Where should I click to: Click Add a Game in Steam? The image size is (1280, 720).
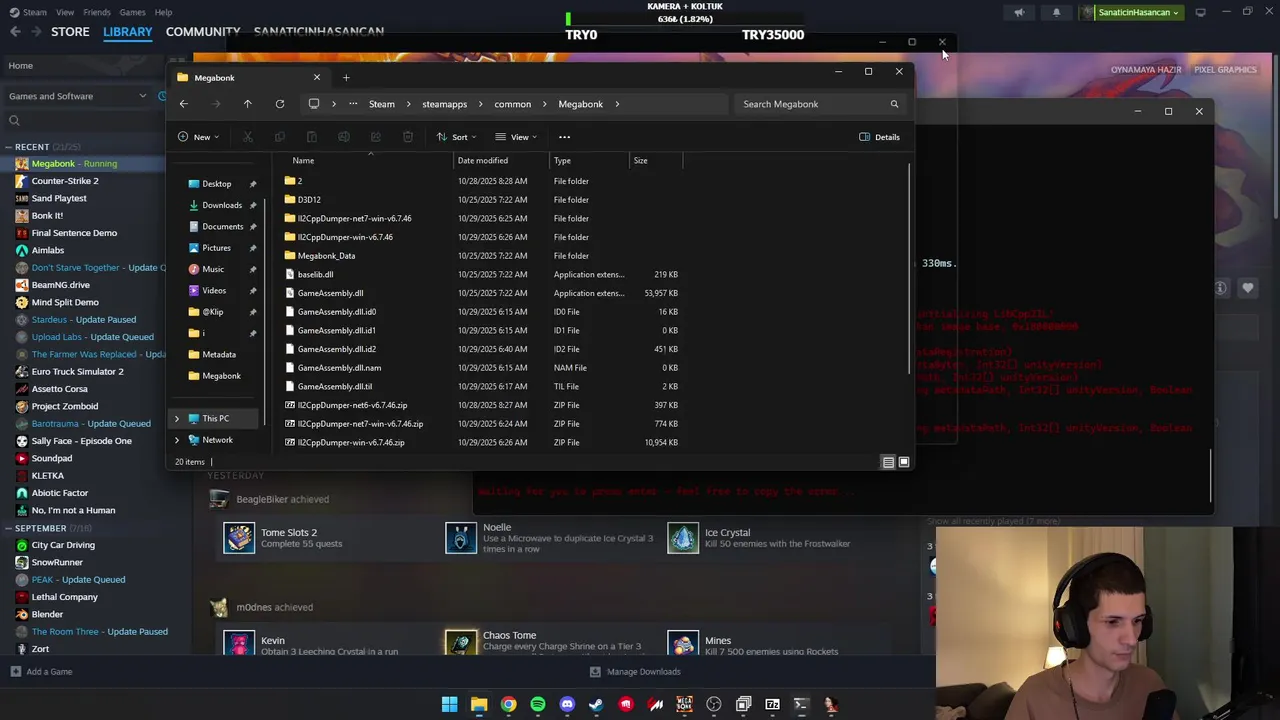[41, 672]
